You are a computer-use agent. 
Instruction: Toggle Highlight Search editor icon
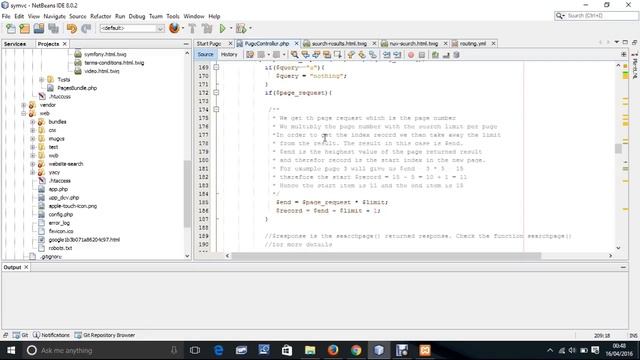[x=327, y=55]
